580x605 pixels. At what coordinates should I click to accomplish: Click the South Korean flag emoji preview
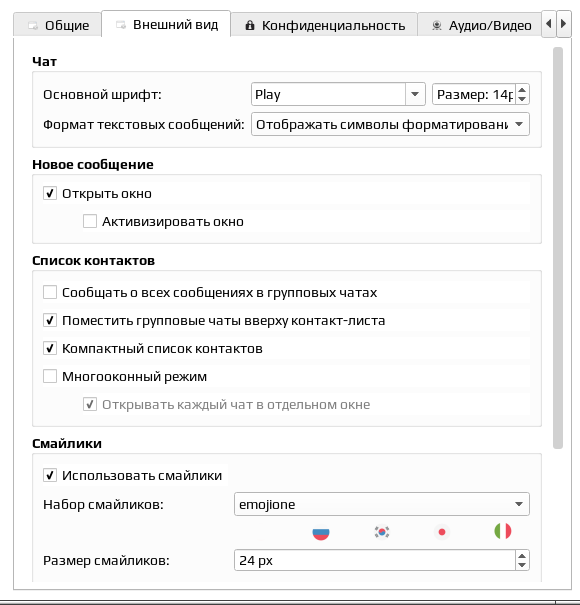tap(382, 532)
